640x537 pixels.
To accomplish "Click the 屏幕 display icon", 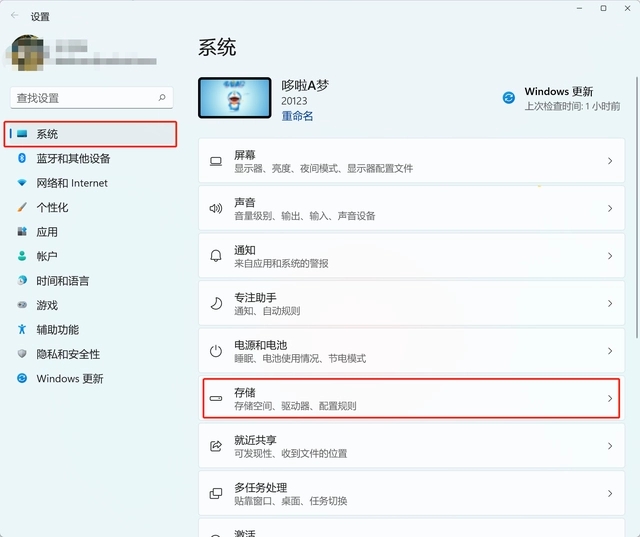I will [216, 161].
